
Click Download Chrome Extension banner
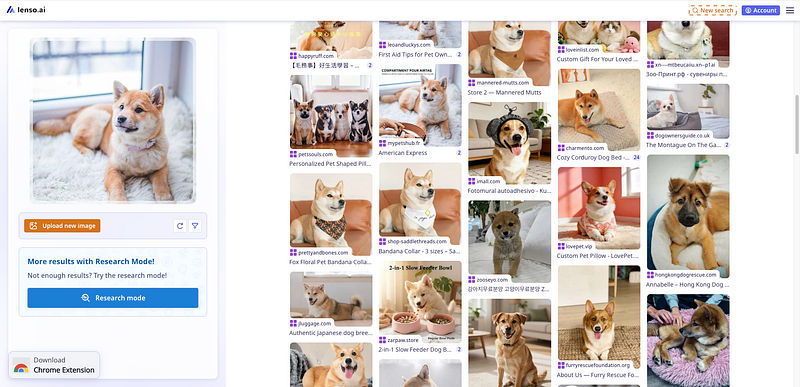55,365
